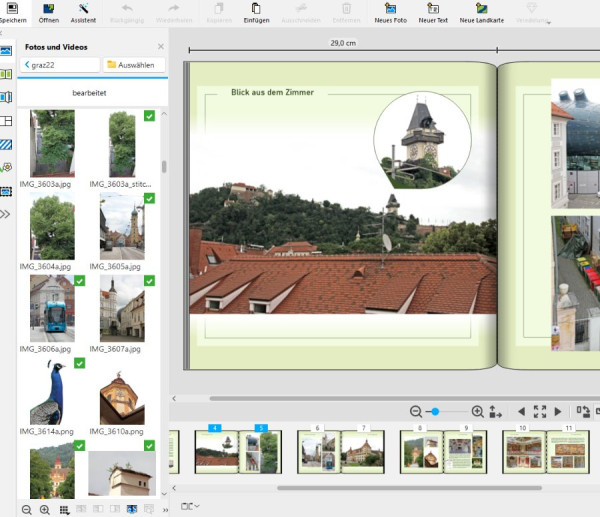This screenshot has height=517, width=600.
Task: Open the layouts panel in sidebar
Action: tap(6, 121)
